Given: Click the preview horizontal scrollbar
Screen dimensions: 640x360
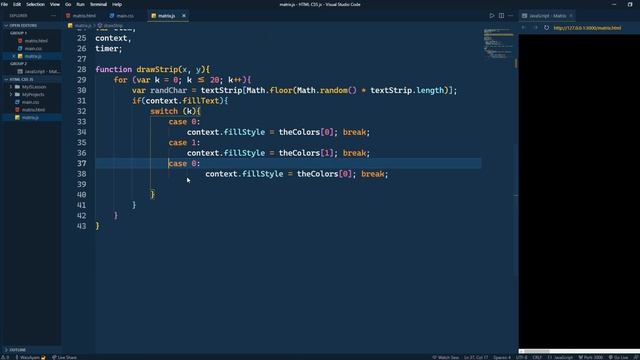Looking at the screenshot, I should pyautogui.click(x=579, y=351).
